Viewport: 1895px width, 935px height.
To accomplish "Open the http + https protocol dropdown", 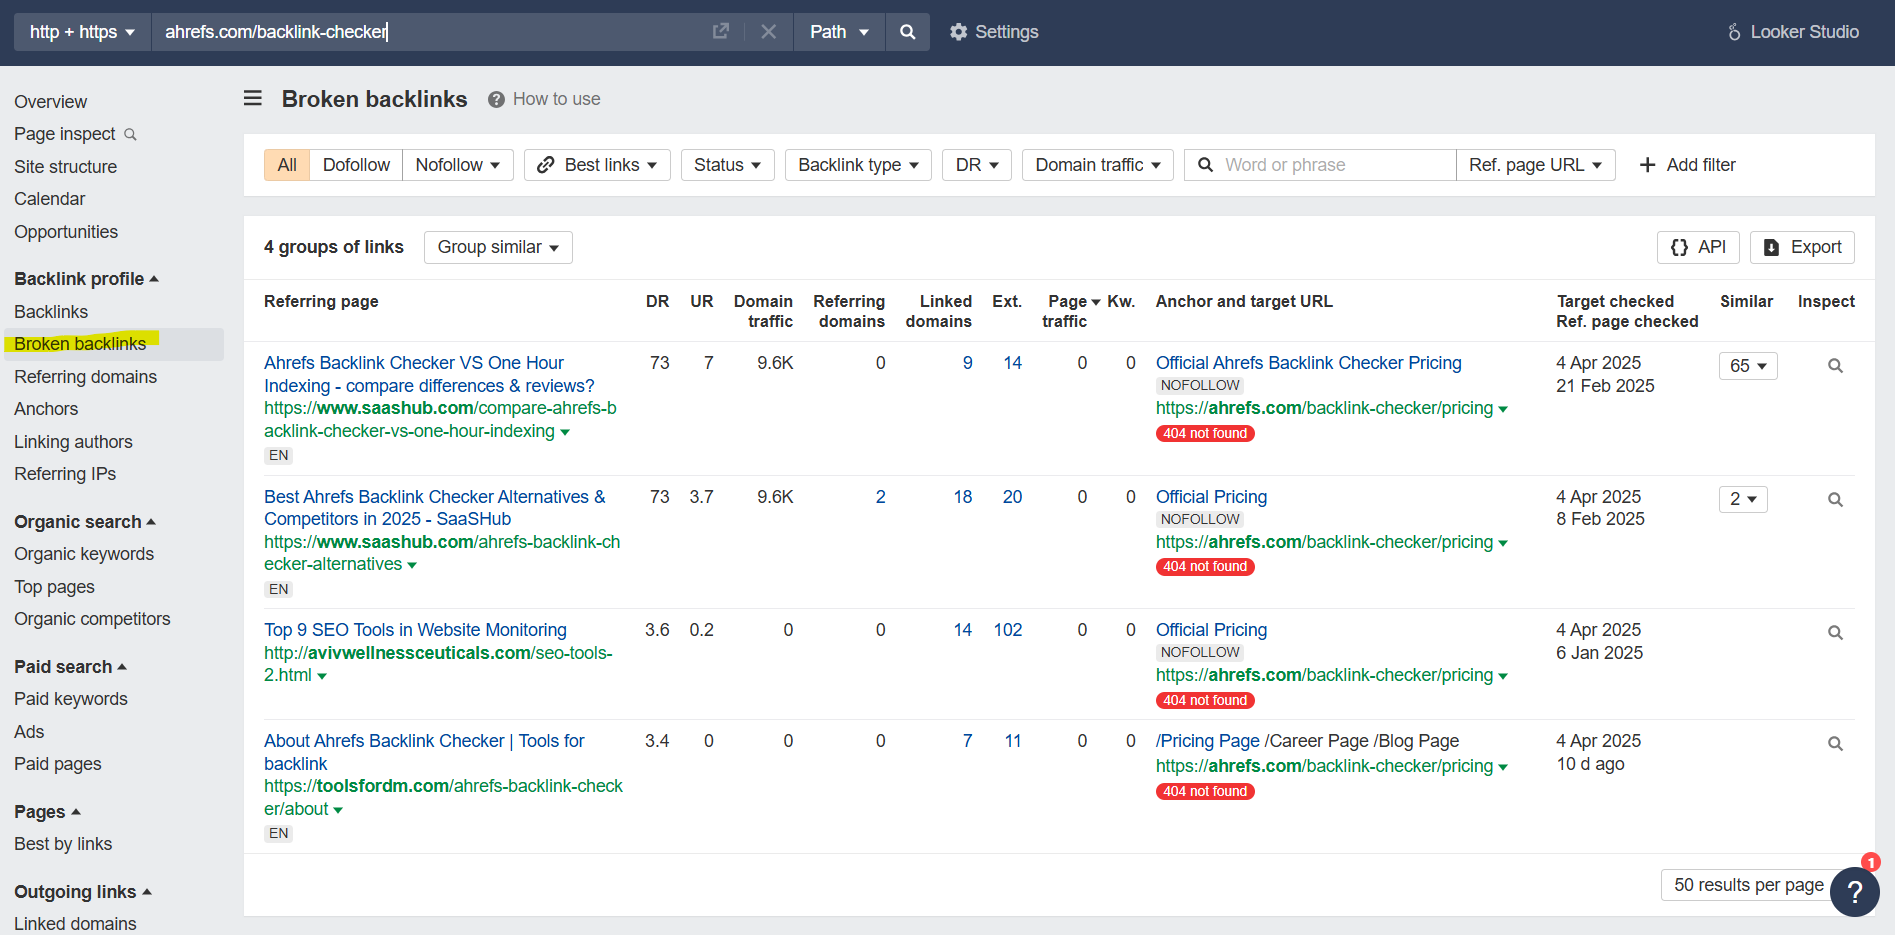I will point(82,32).
